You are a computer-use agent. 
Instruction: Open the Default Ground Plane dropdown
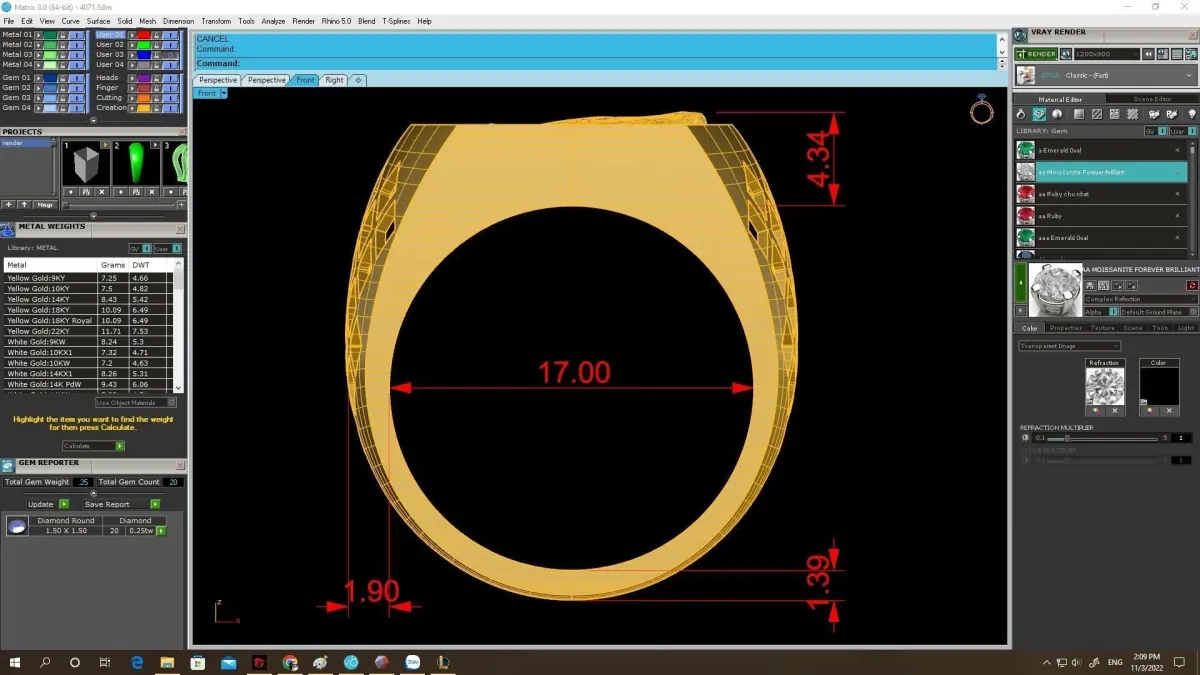tap(1159, 312)
